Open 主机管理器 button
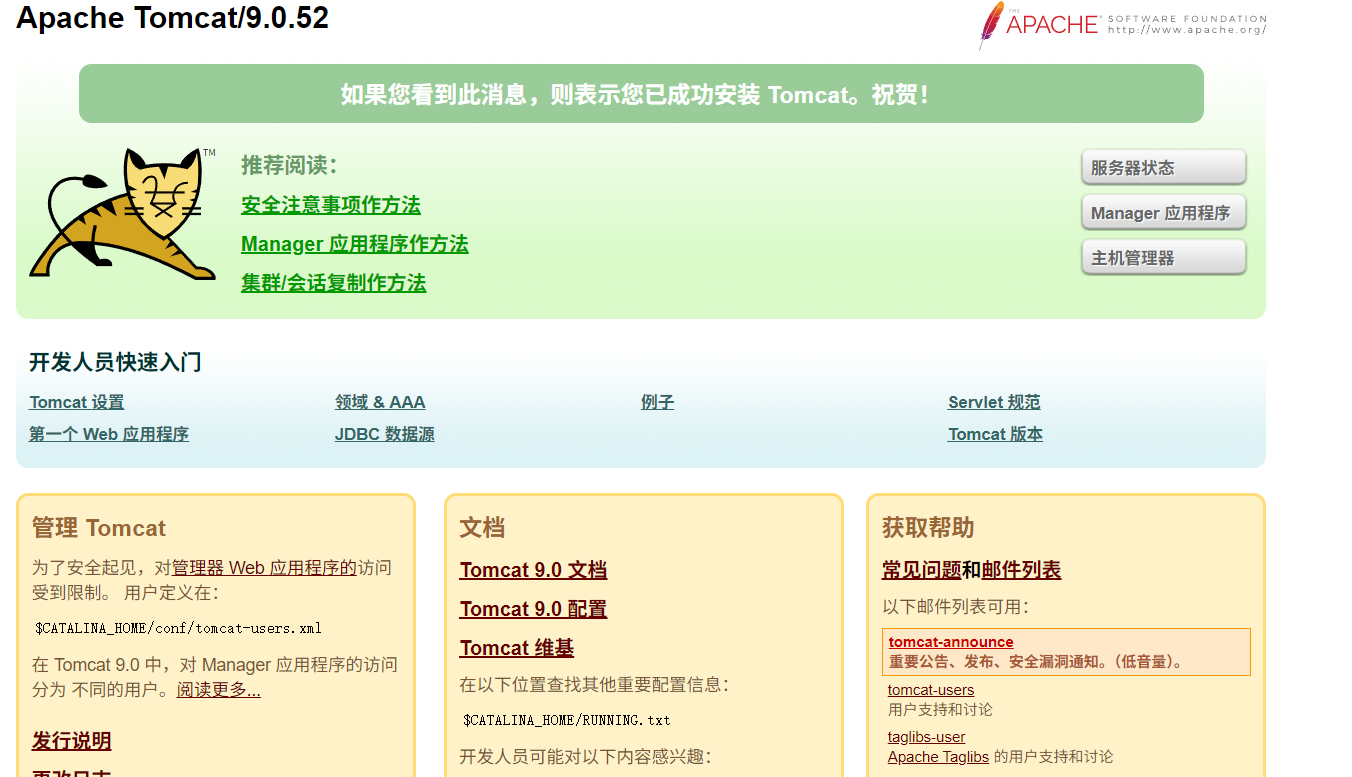Image resolution: width=1352 pixels, height=777 pixels. [1163, 258]
